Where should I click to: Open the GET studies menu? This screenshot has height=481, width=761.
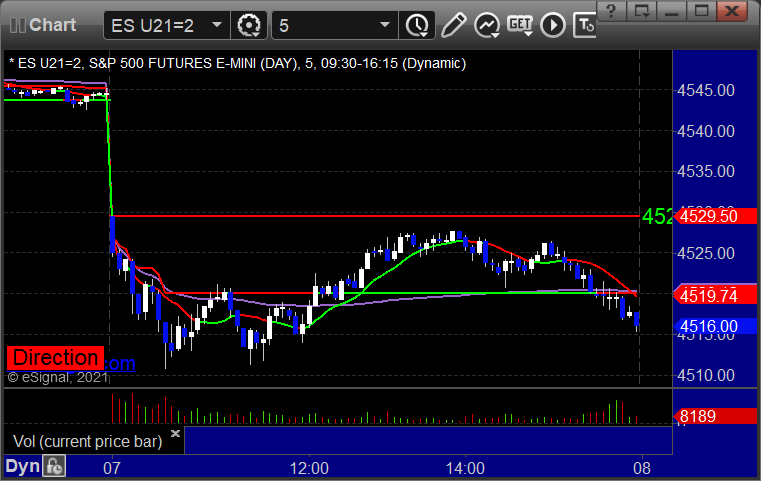520,25
